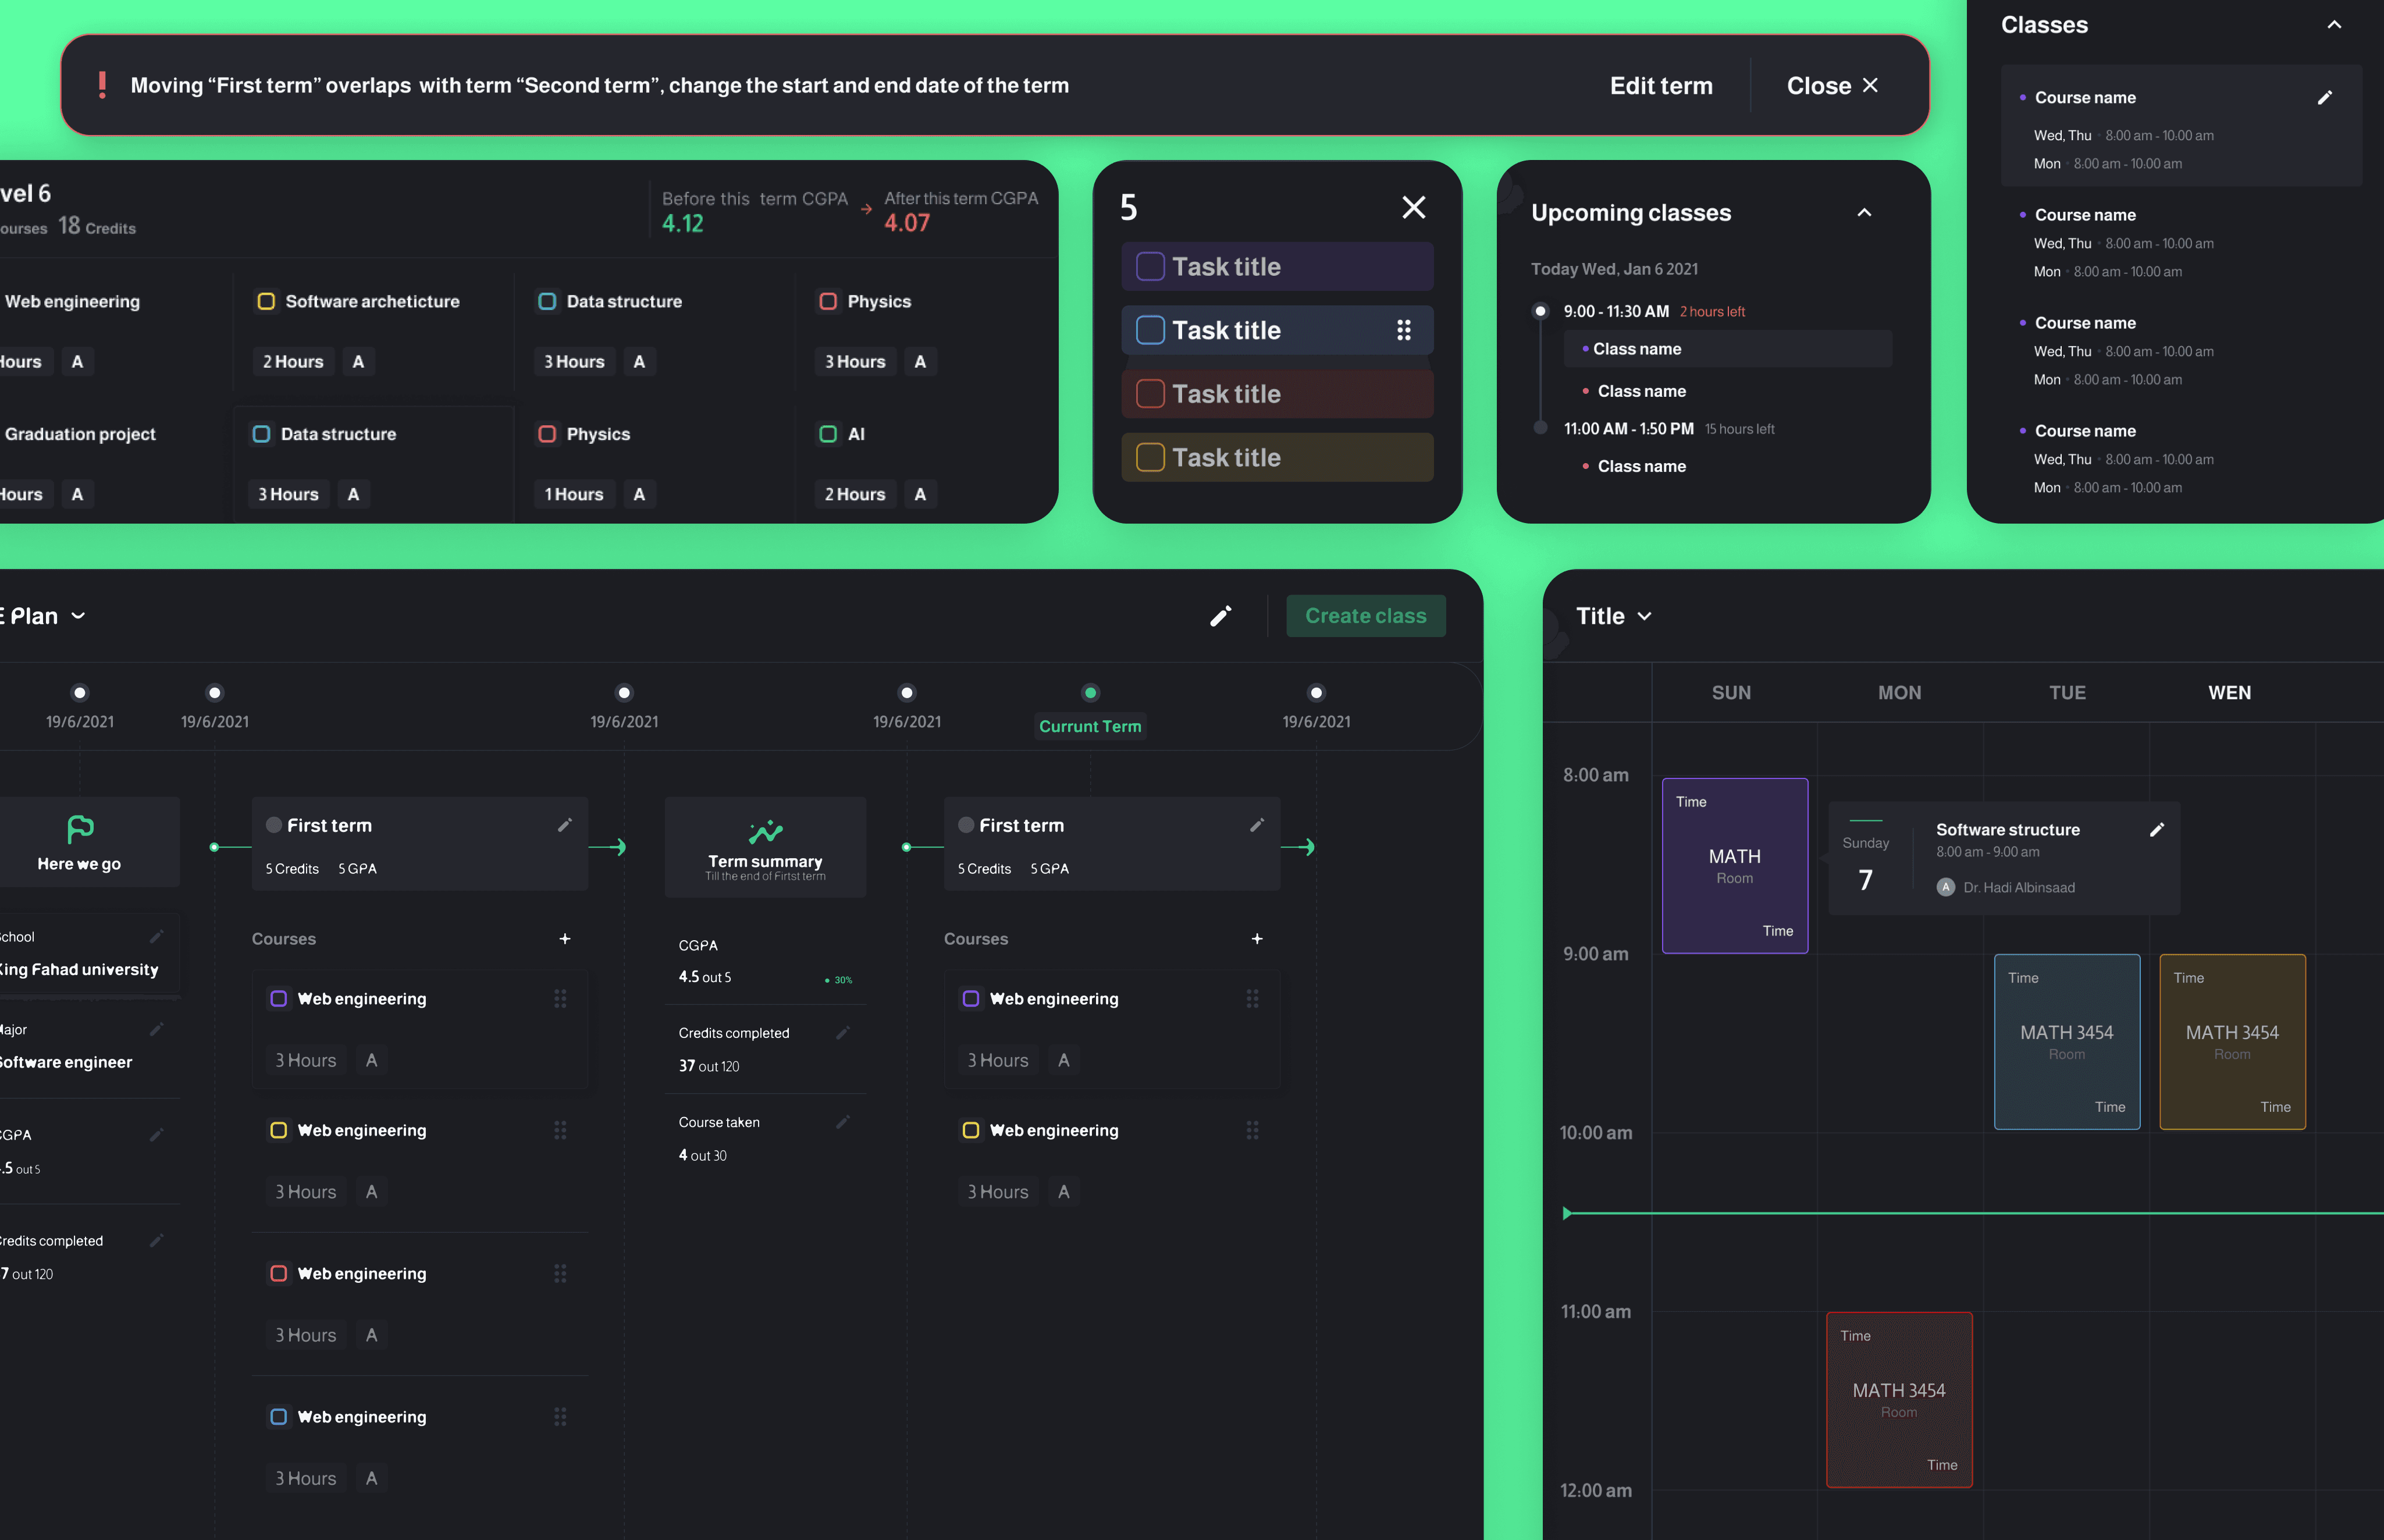This screenshot has height=1540, width=2384.
Task: Toggle the red Web engineering checkbox
Action: click(x=279, y=1273)
